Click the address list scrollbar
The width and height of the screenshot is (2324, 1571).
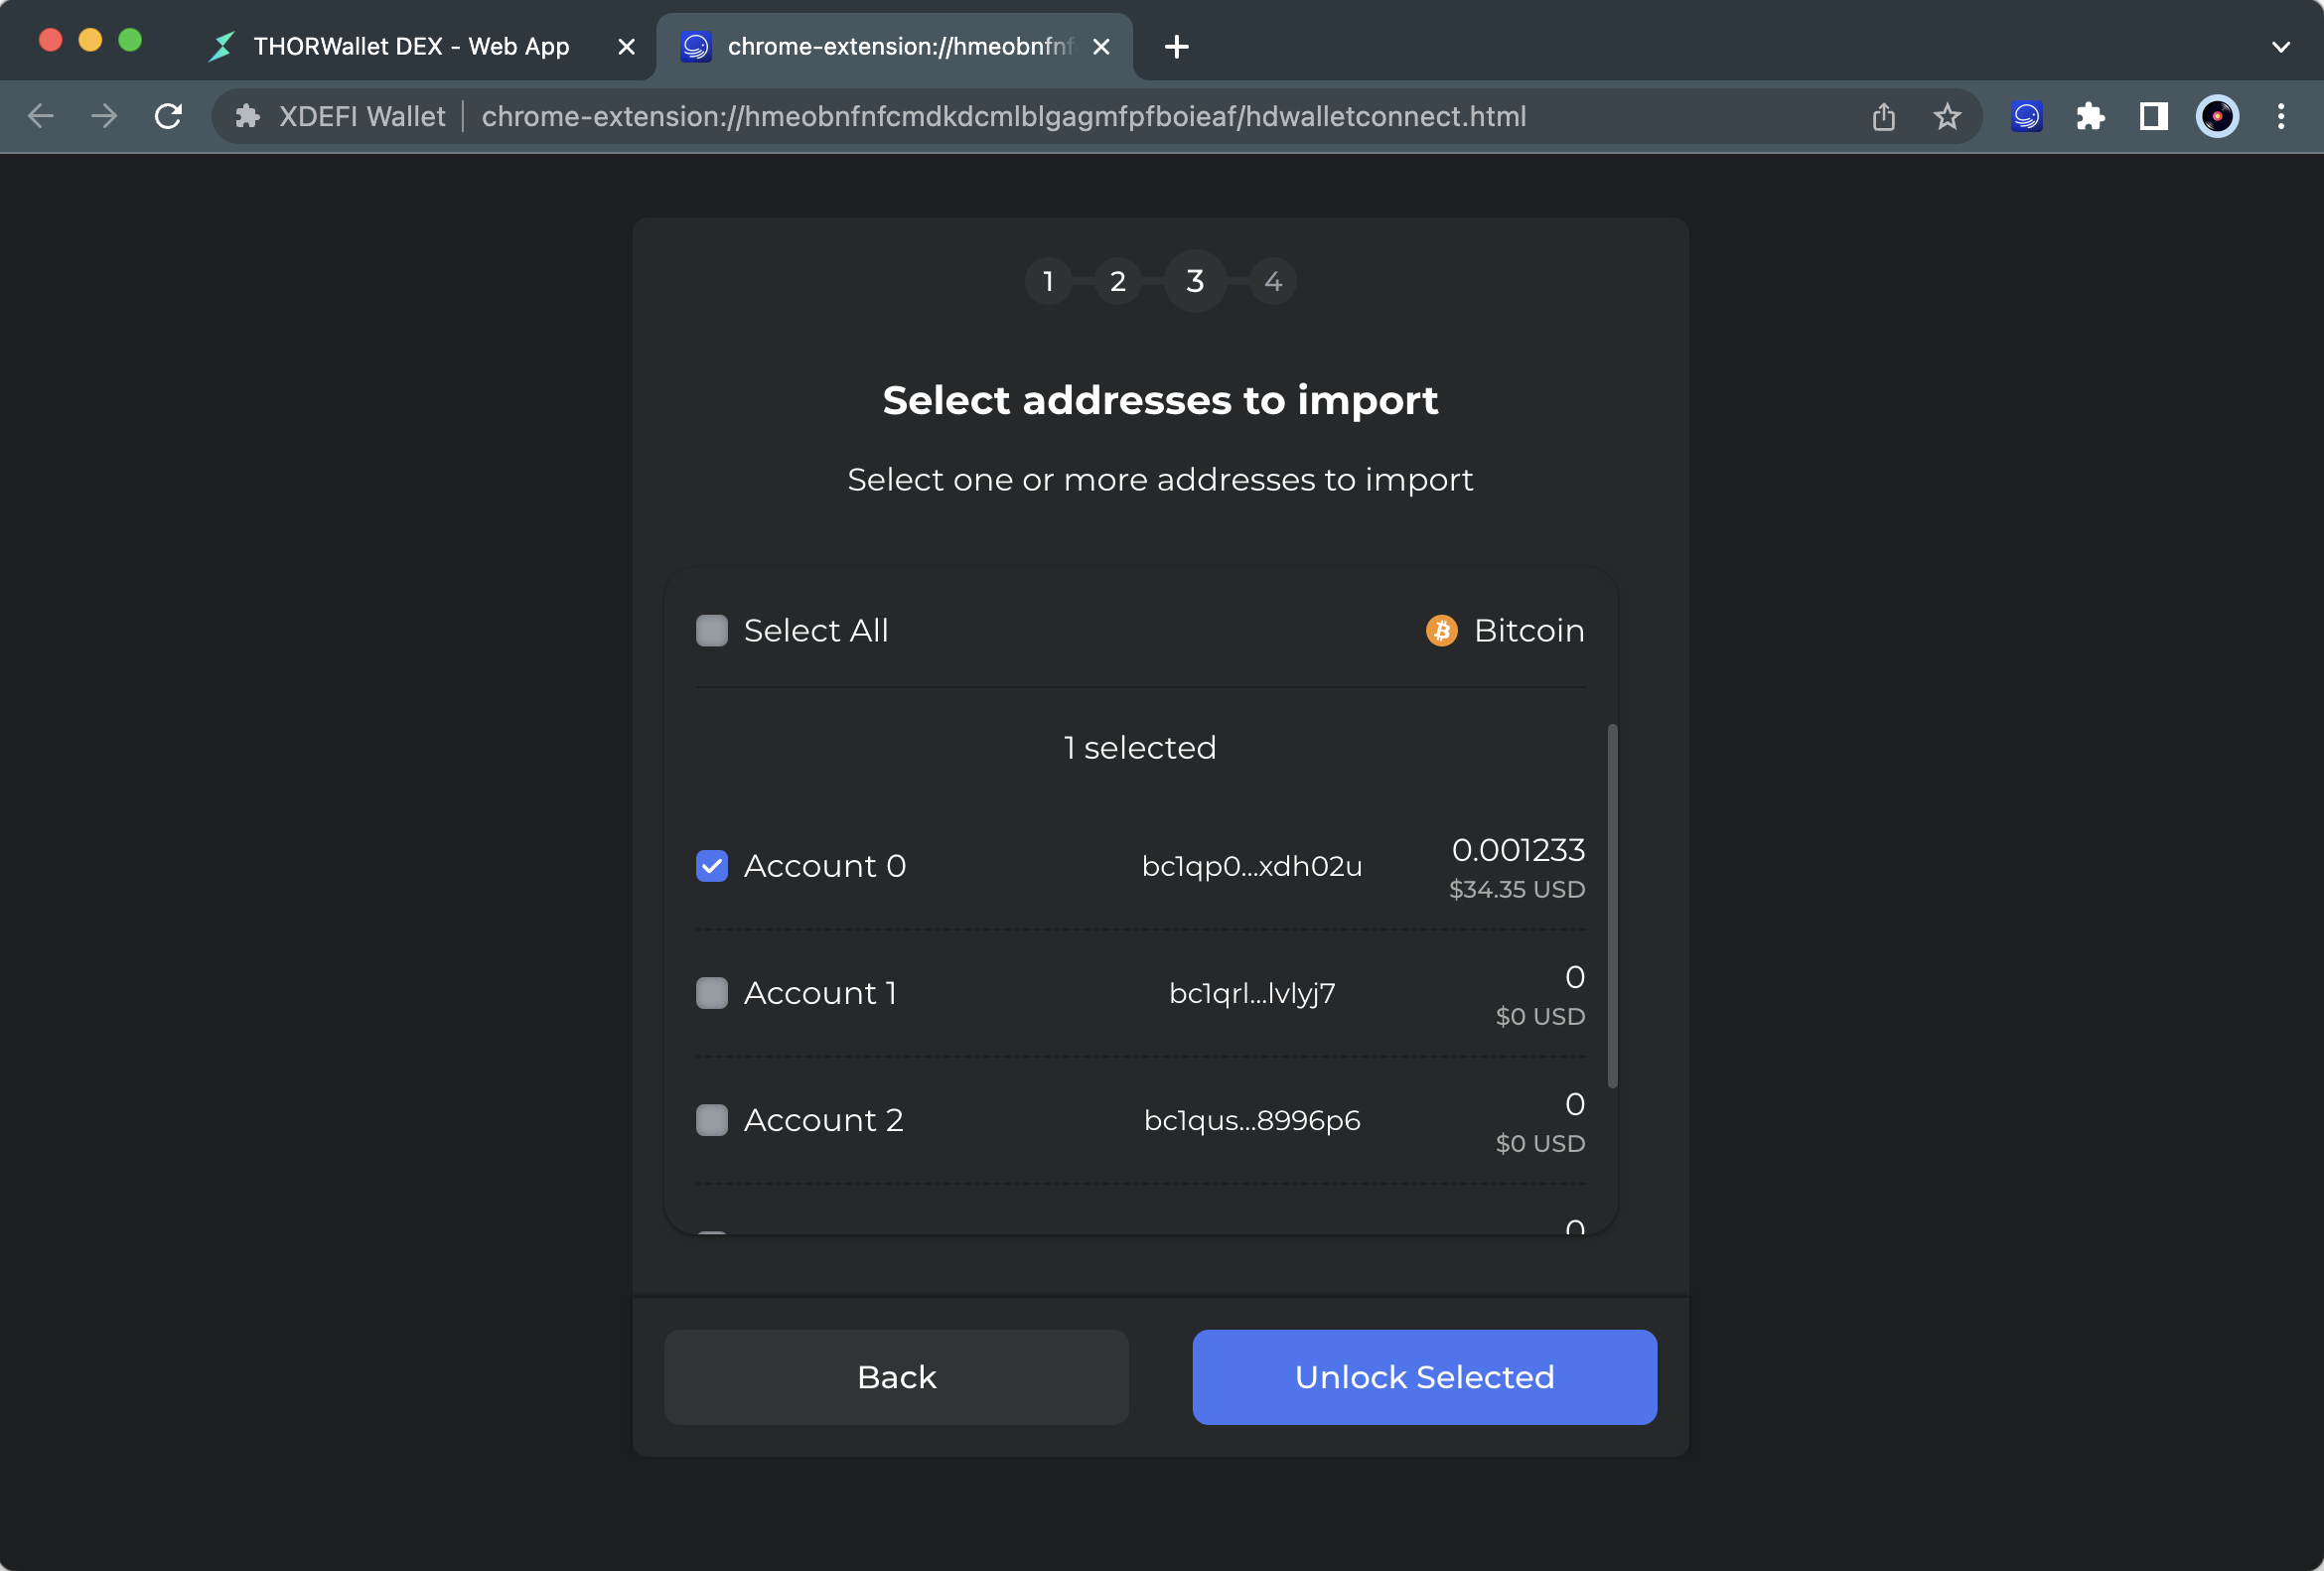pyautogui.click(x=1611, y=905)
